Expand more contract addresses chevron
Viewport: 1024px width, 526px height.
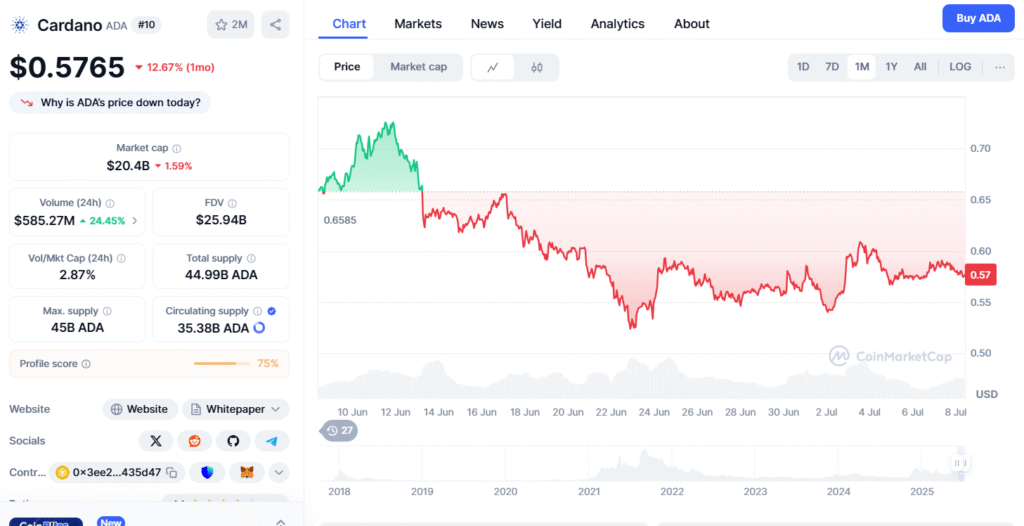279,472
